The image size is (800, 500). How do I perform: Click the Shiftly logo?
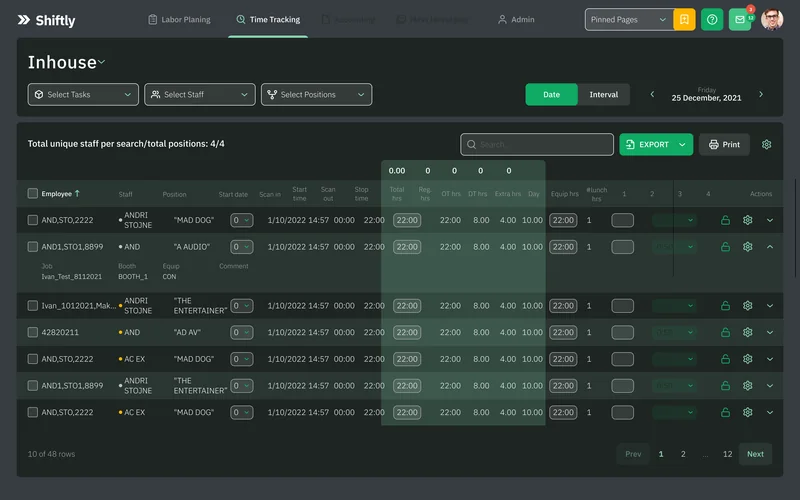(x=46, y=20)
